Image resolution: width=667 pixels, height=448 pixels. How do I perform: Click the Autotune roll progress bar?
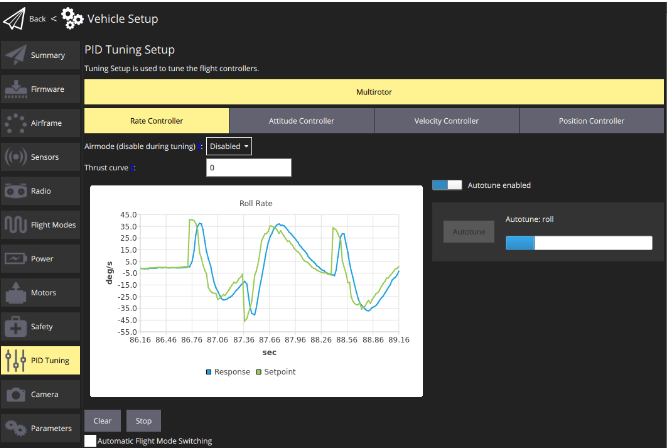578,242
